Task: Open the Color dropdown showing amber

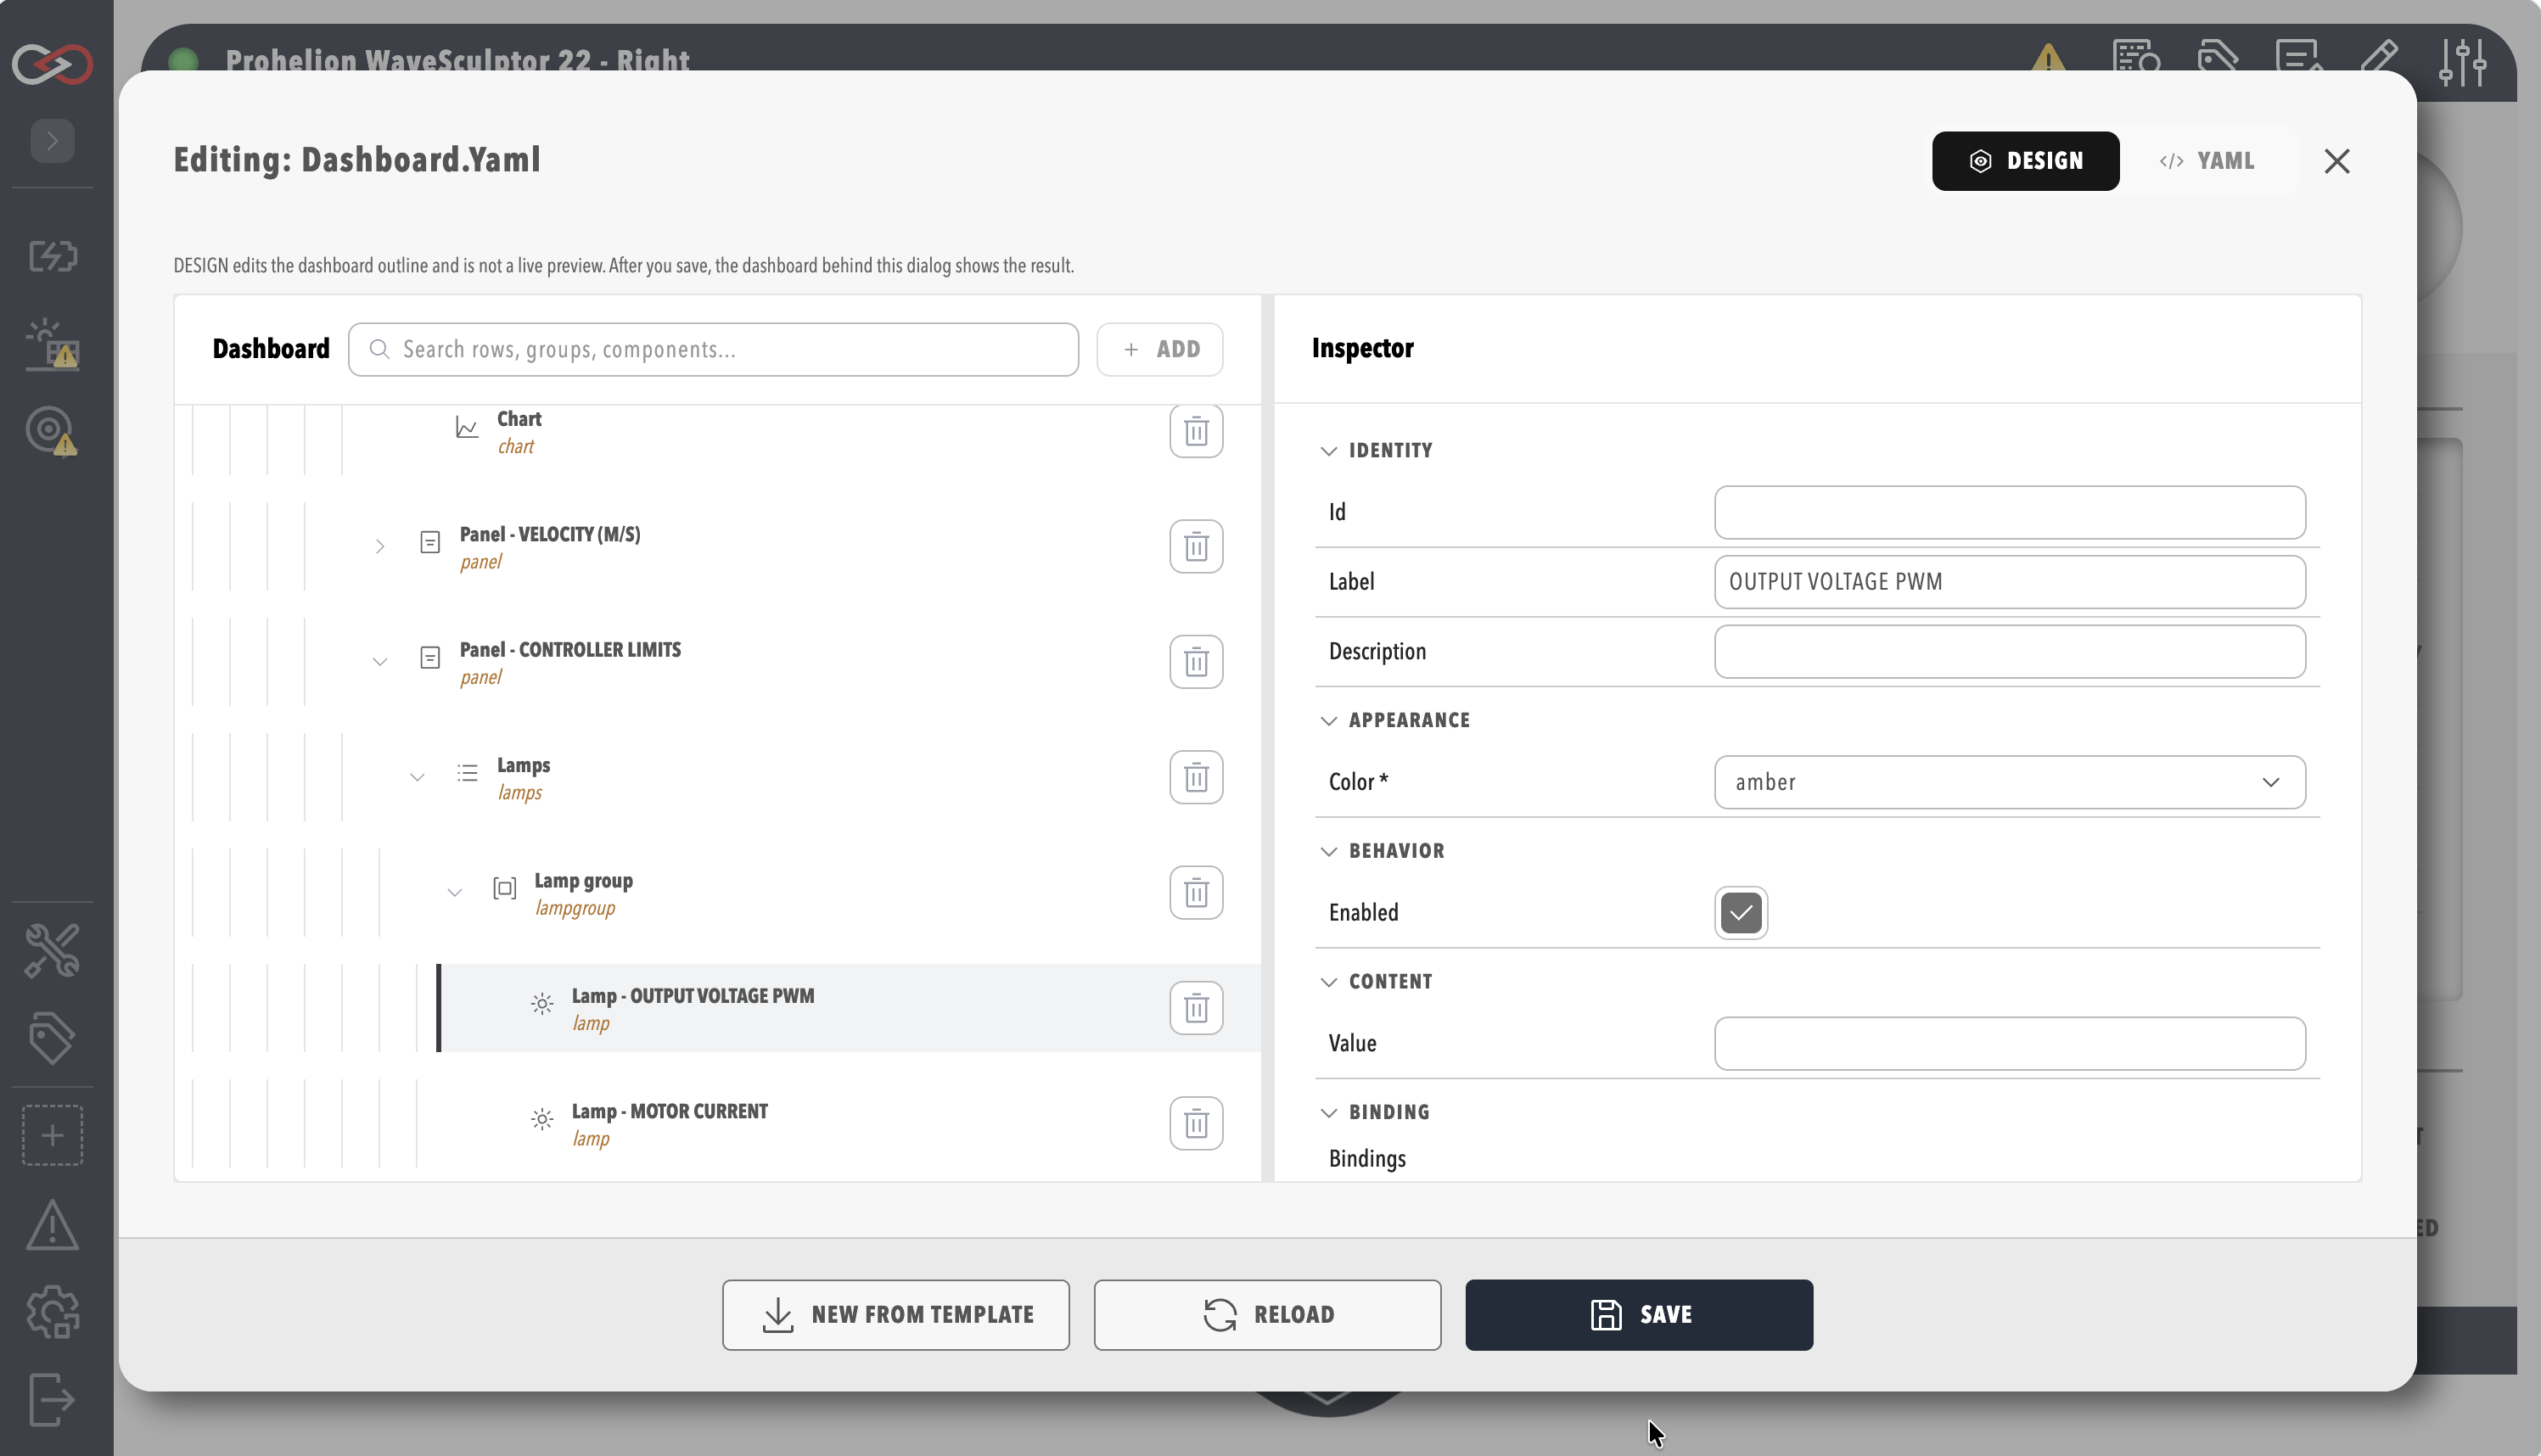Action: coord(2009,782)
